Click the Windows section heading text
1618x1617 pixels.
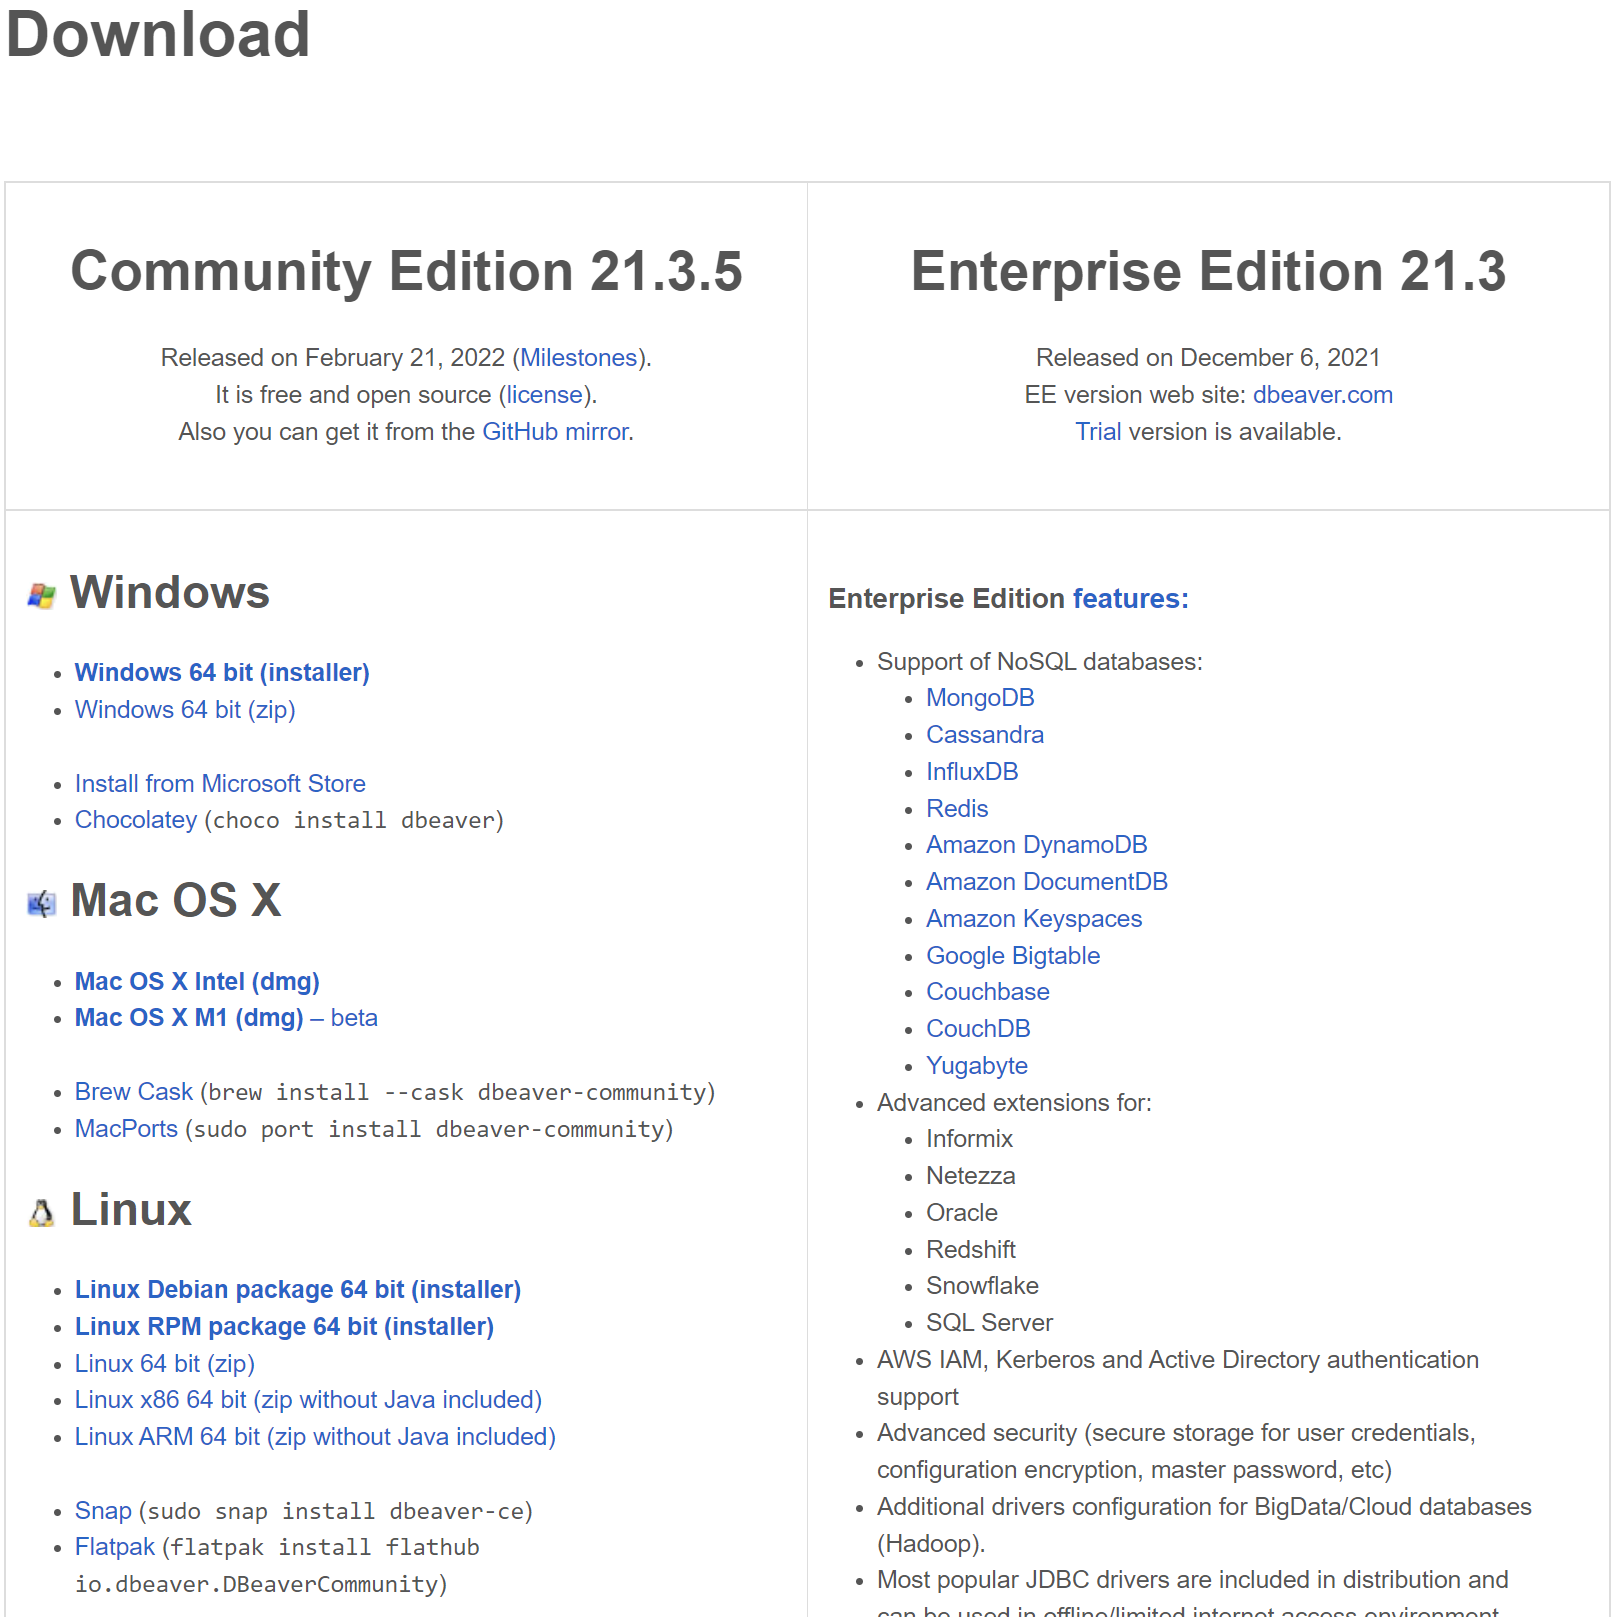coord(170,593)
